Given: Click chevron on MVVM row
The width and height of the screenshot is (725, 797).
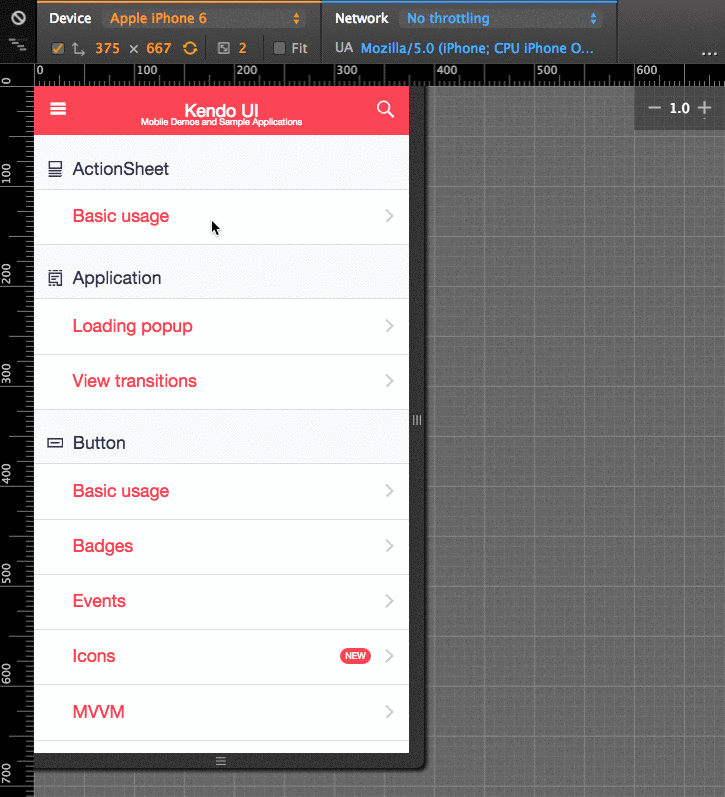Looking at the screenshot, I should [x=389, y=712].
